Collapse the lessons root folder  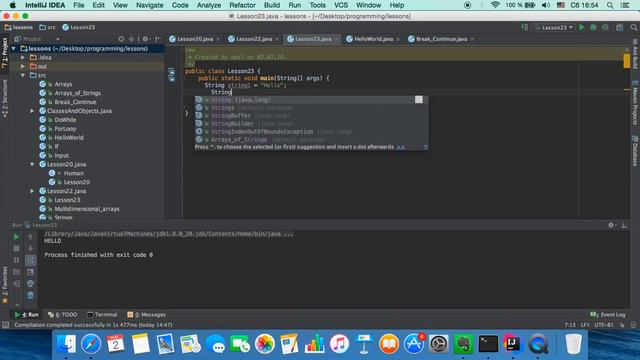tap(14, 49)
